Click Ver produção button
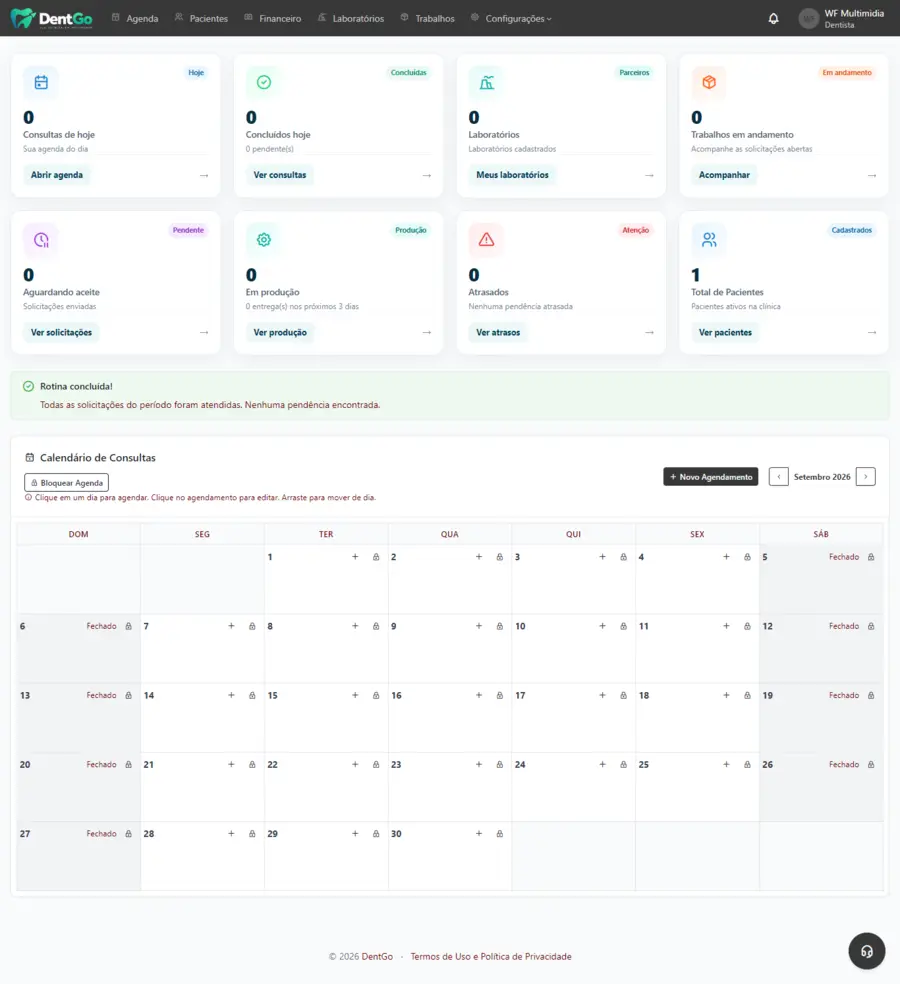The width and height of the screenshot is (900, 984). [x=280, y=333]
